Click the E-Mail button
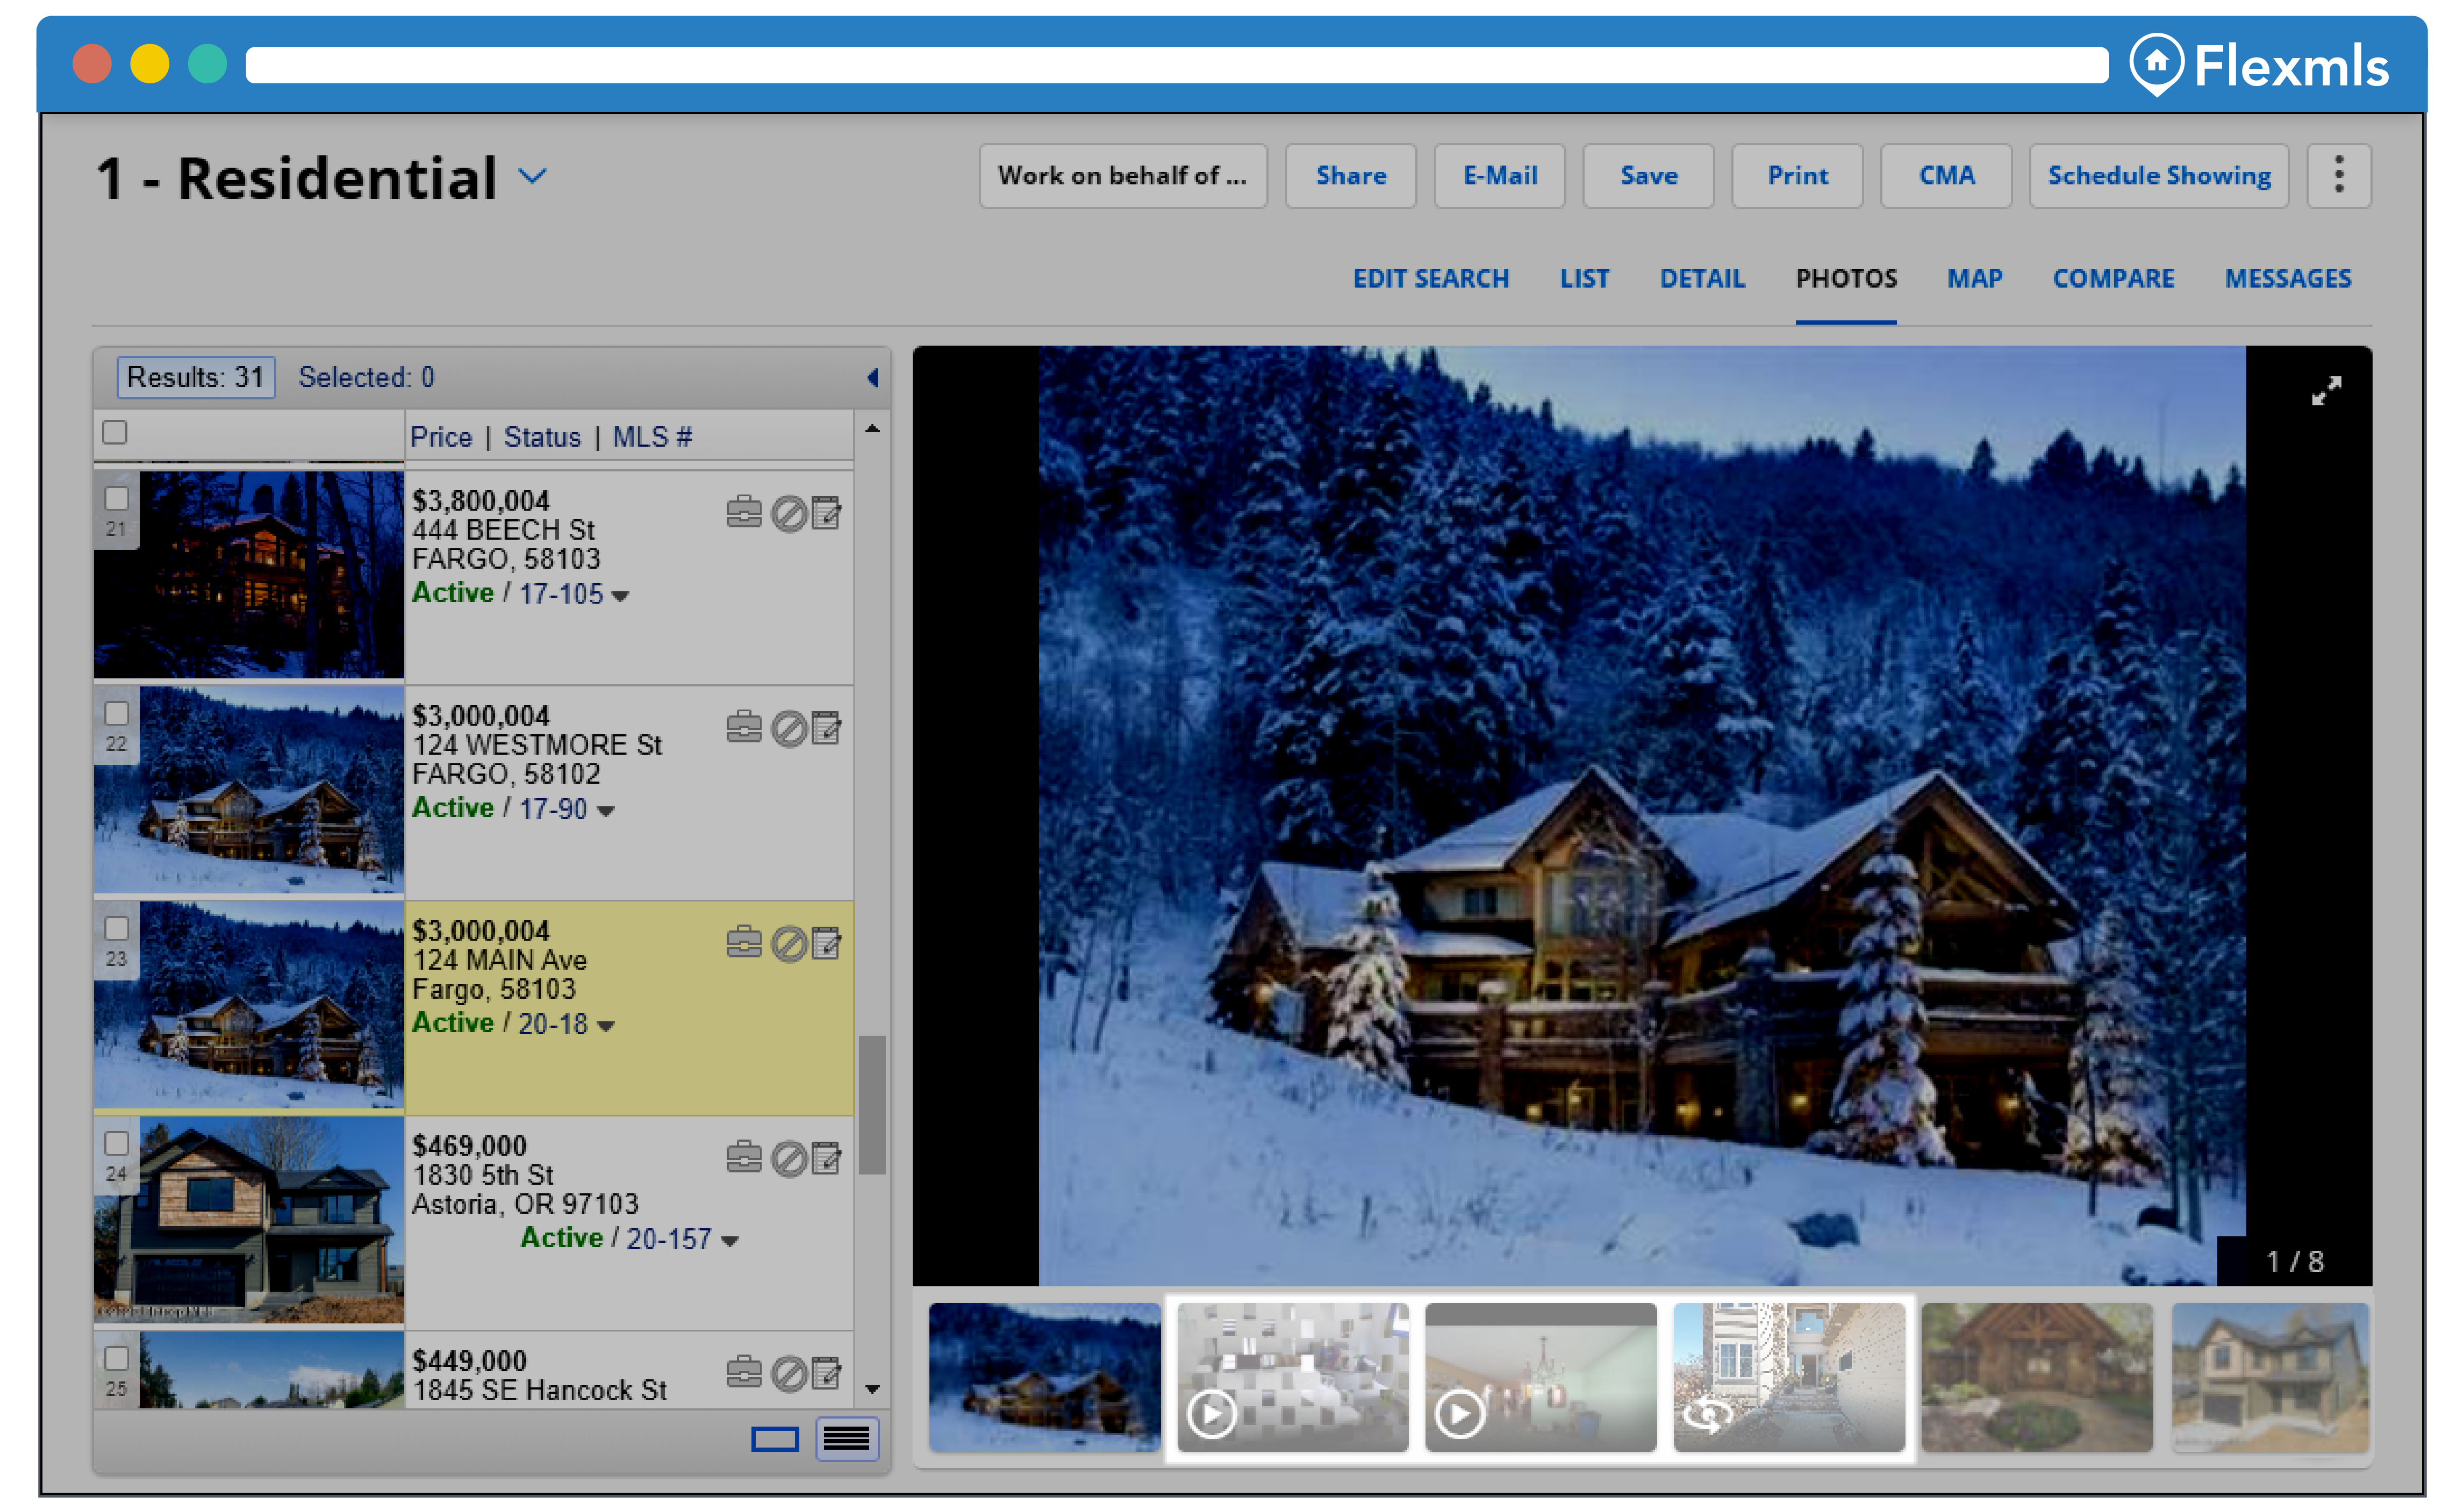The image size is (2464, 1511). [1499, 175]
